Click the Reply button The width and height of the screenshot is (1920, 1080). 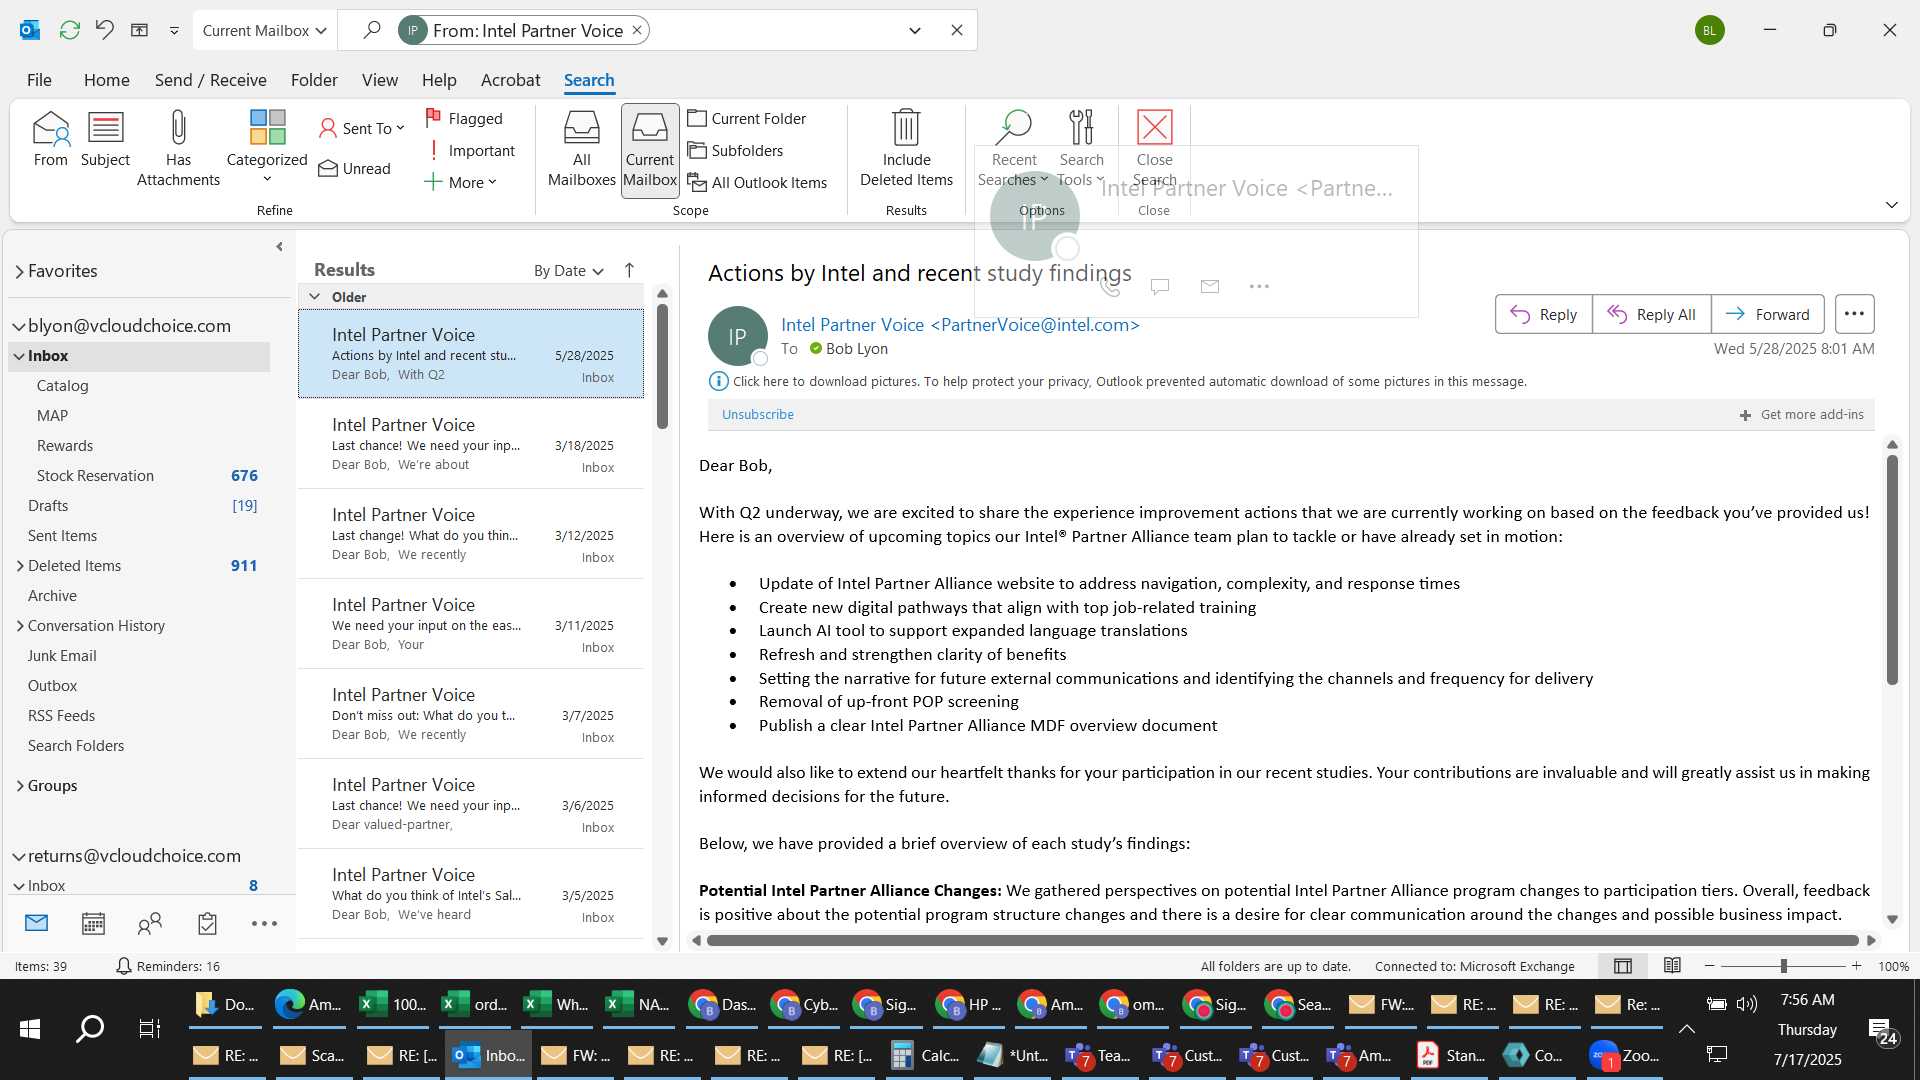[x=1543, y=314]
